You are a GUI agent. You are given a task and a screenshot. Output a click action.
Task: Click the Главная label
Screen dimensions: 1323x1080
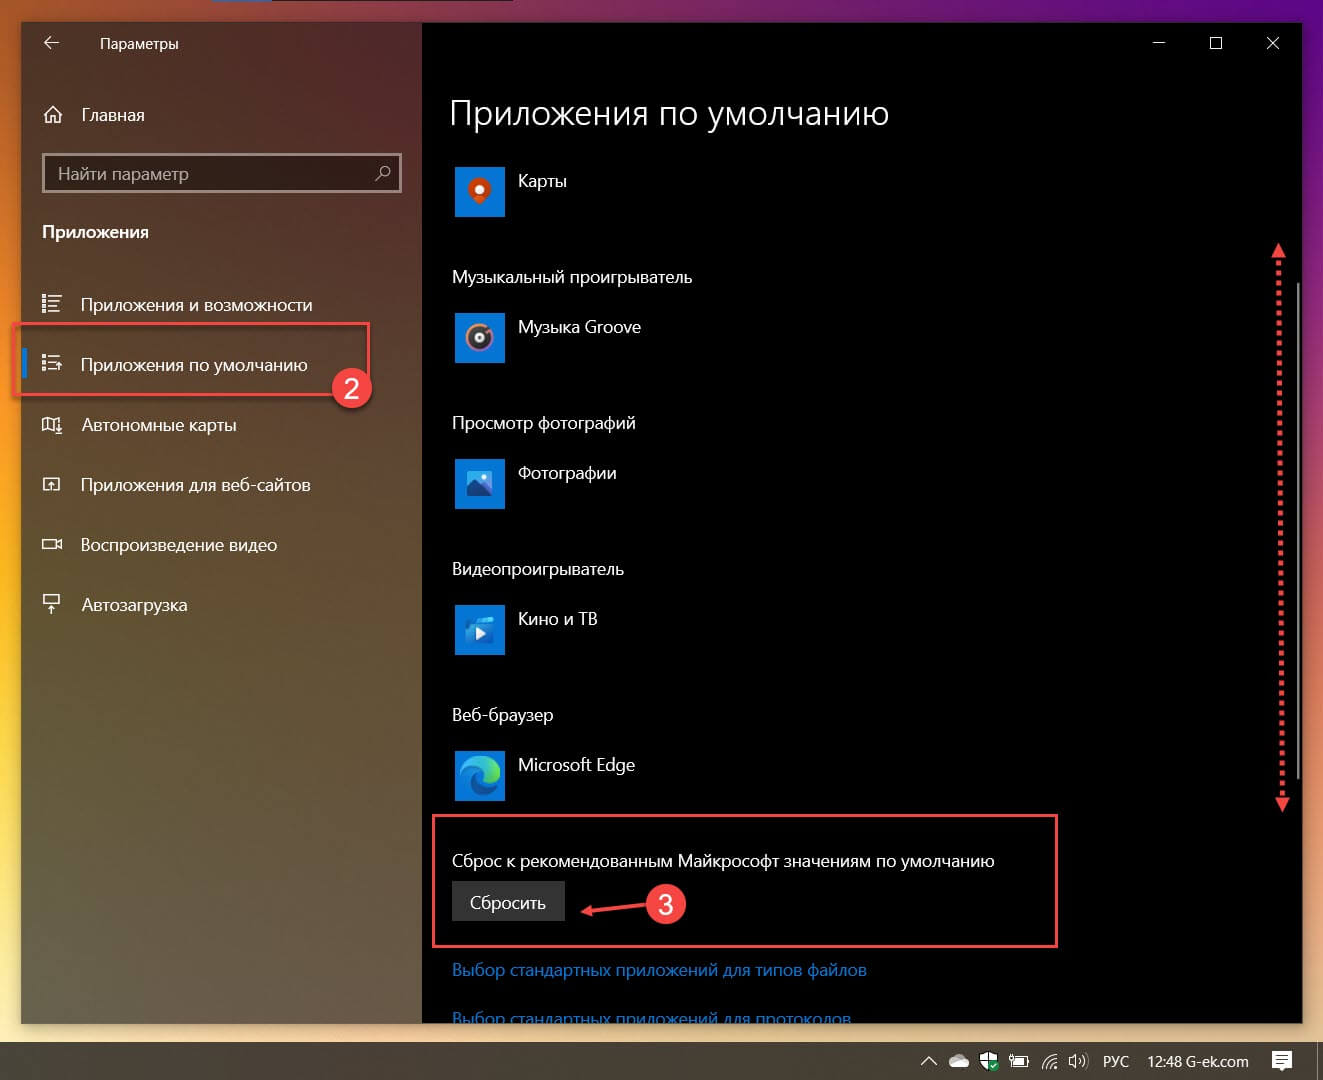click(113, 115)
